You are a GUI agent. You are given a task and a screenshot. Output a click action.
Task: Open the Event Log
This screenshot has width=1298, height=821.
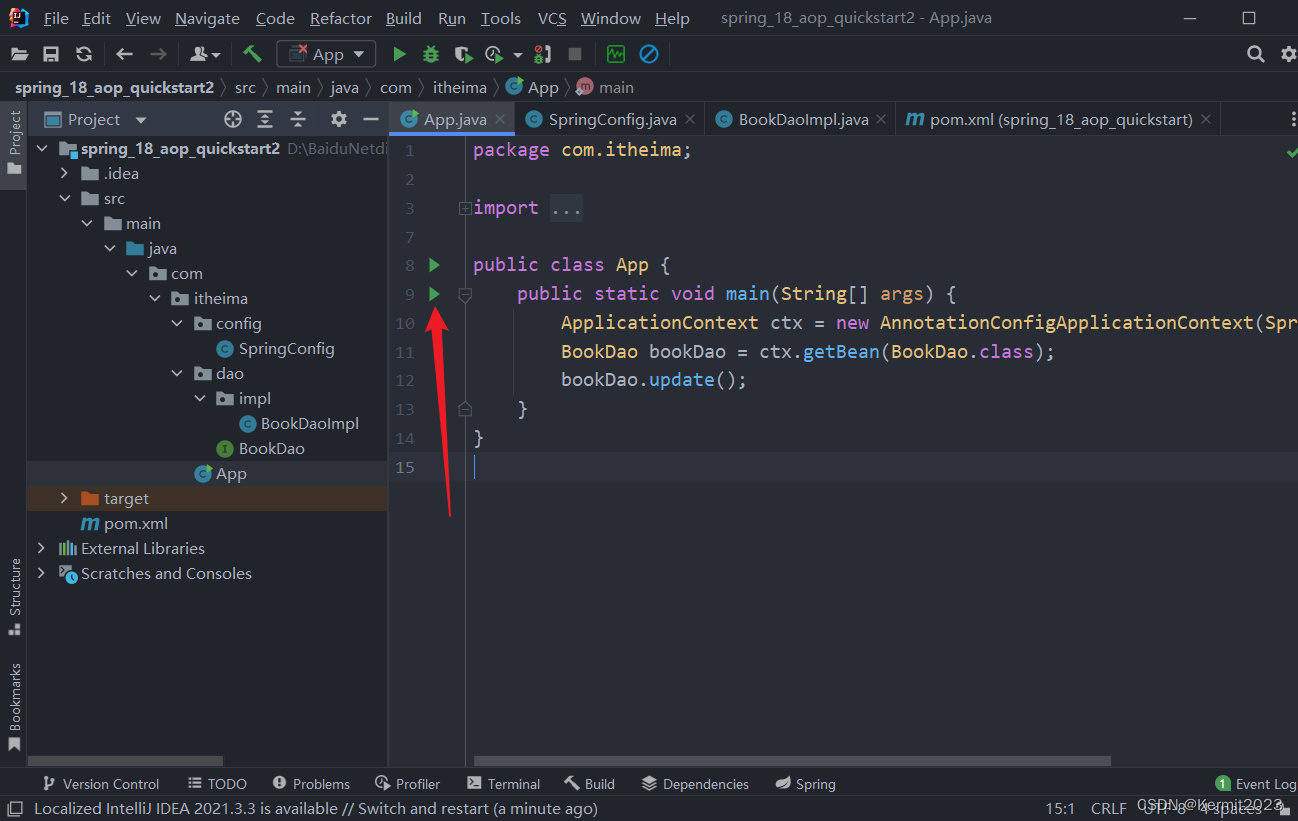point(1255,784)
